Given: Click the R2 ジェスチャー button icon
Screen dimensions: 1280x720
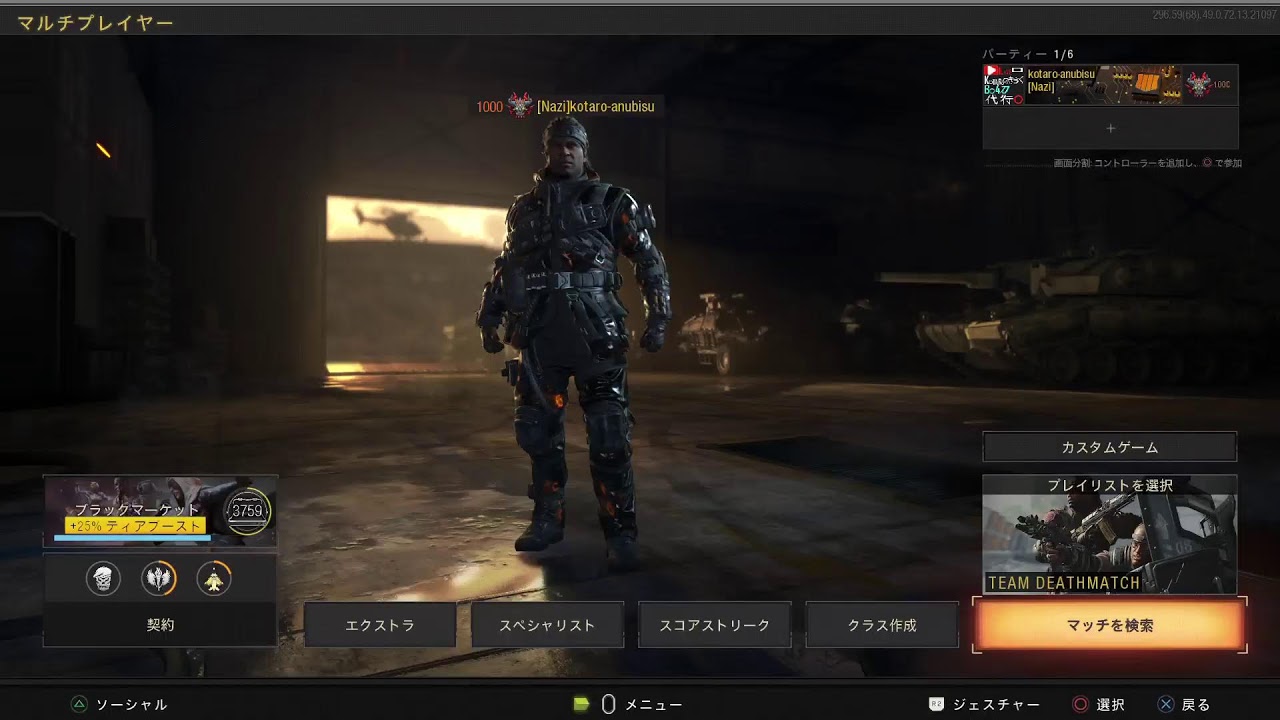Looking at the screenshot, I should (936, 704).
